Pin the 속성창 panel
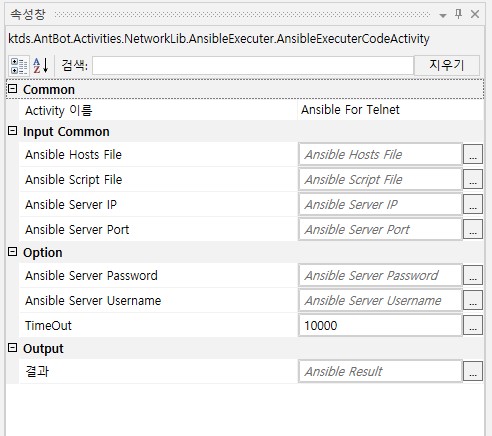Image resolution: width=492 pixels, height=436 pixels. coord(459,14)
